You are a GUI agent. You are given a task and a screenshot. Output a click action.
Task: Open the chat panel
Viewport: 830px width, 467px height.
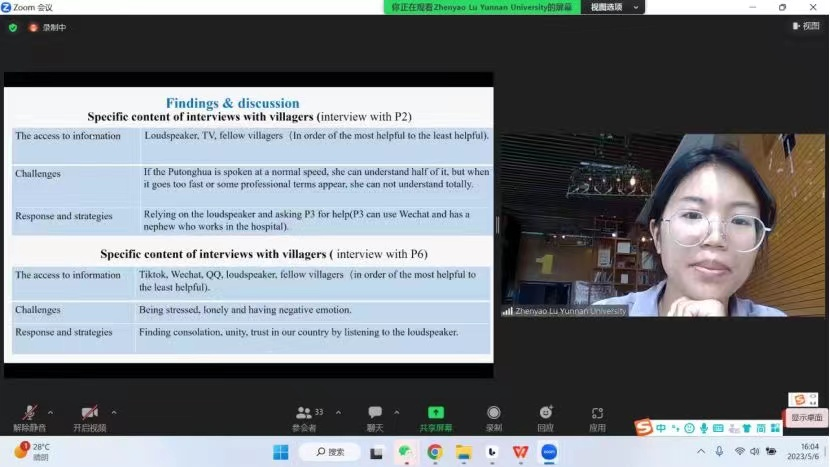coord(375,416)
